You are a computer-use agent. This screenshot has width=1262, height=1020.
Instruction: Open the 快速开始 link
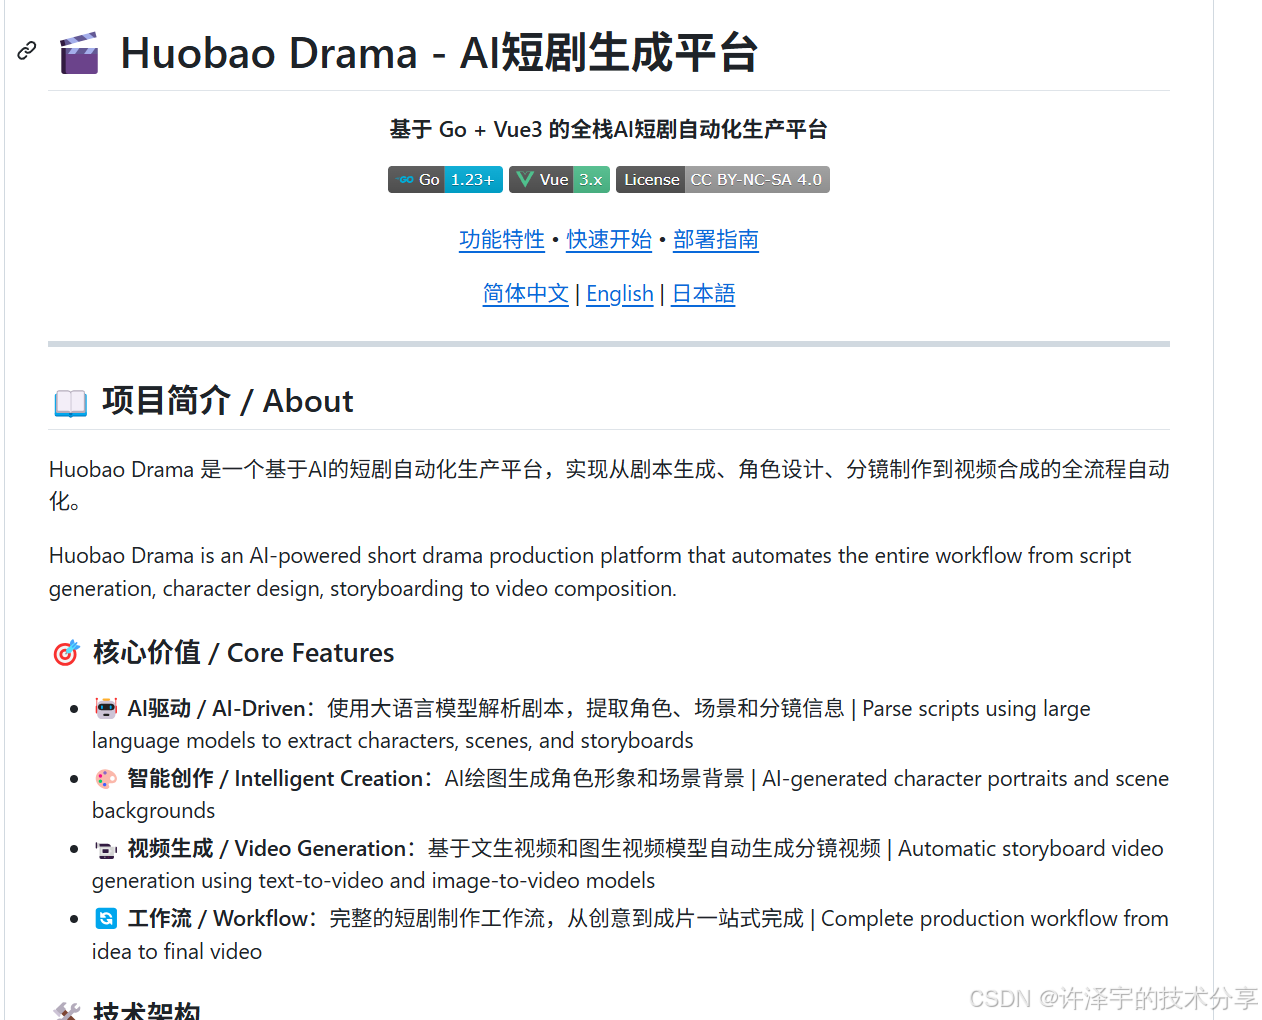pyautogui.click(x=609, y=240)
